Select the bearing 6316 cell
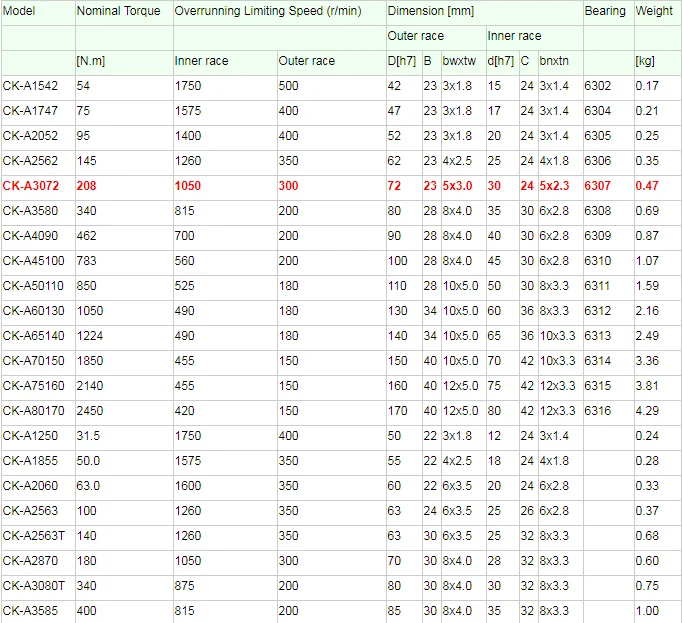682x623 pixels. 597,411
